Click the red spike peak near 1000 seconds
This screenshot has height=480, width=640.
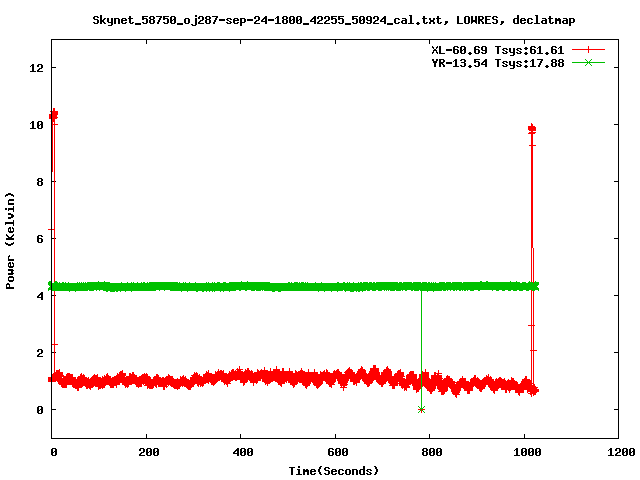[532, 129]
